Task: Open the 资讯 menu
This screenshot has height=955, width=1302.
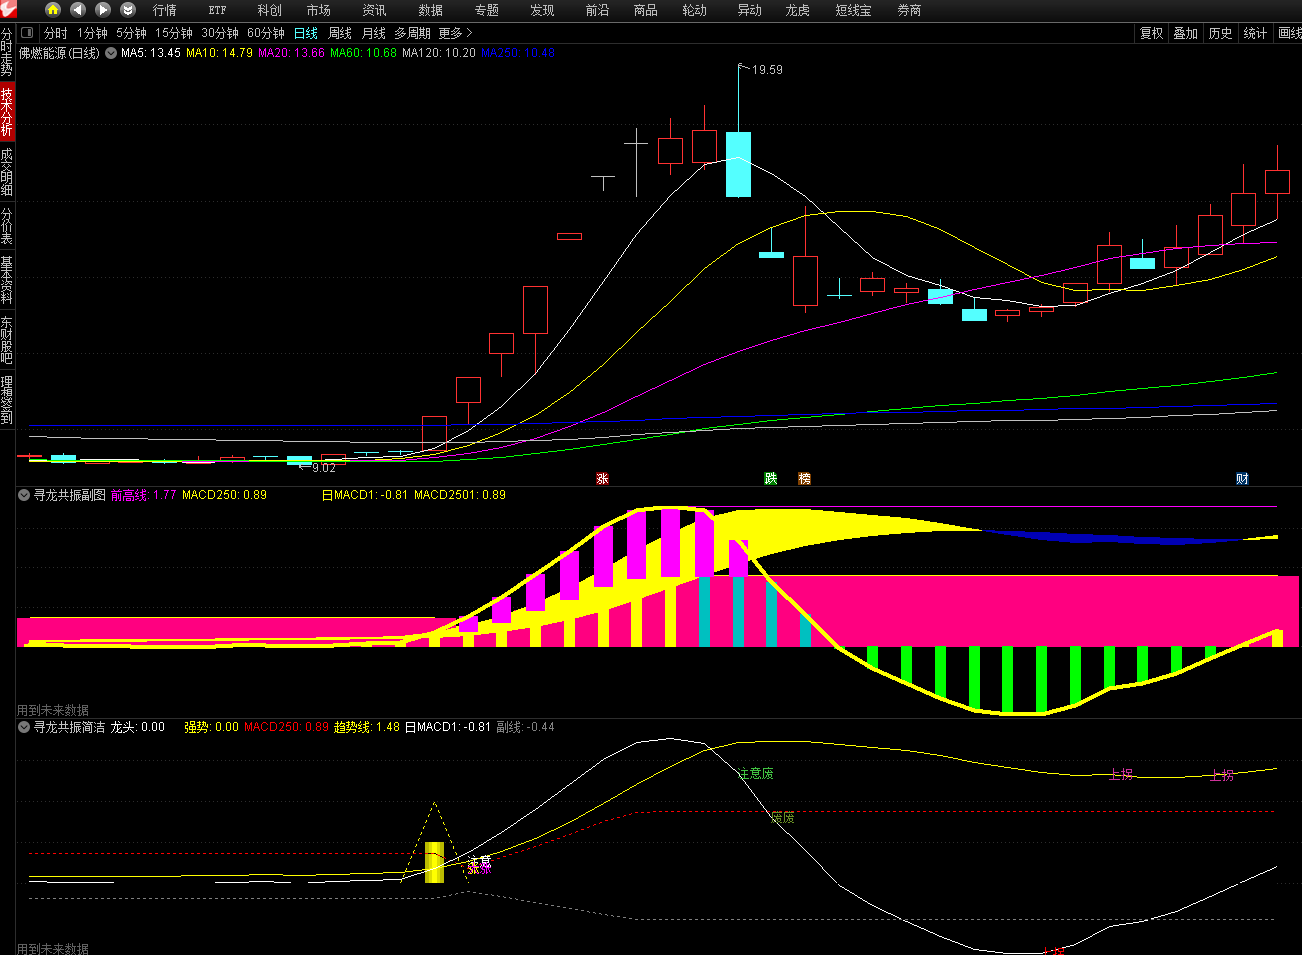Action: point(374,10)
